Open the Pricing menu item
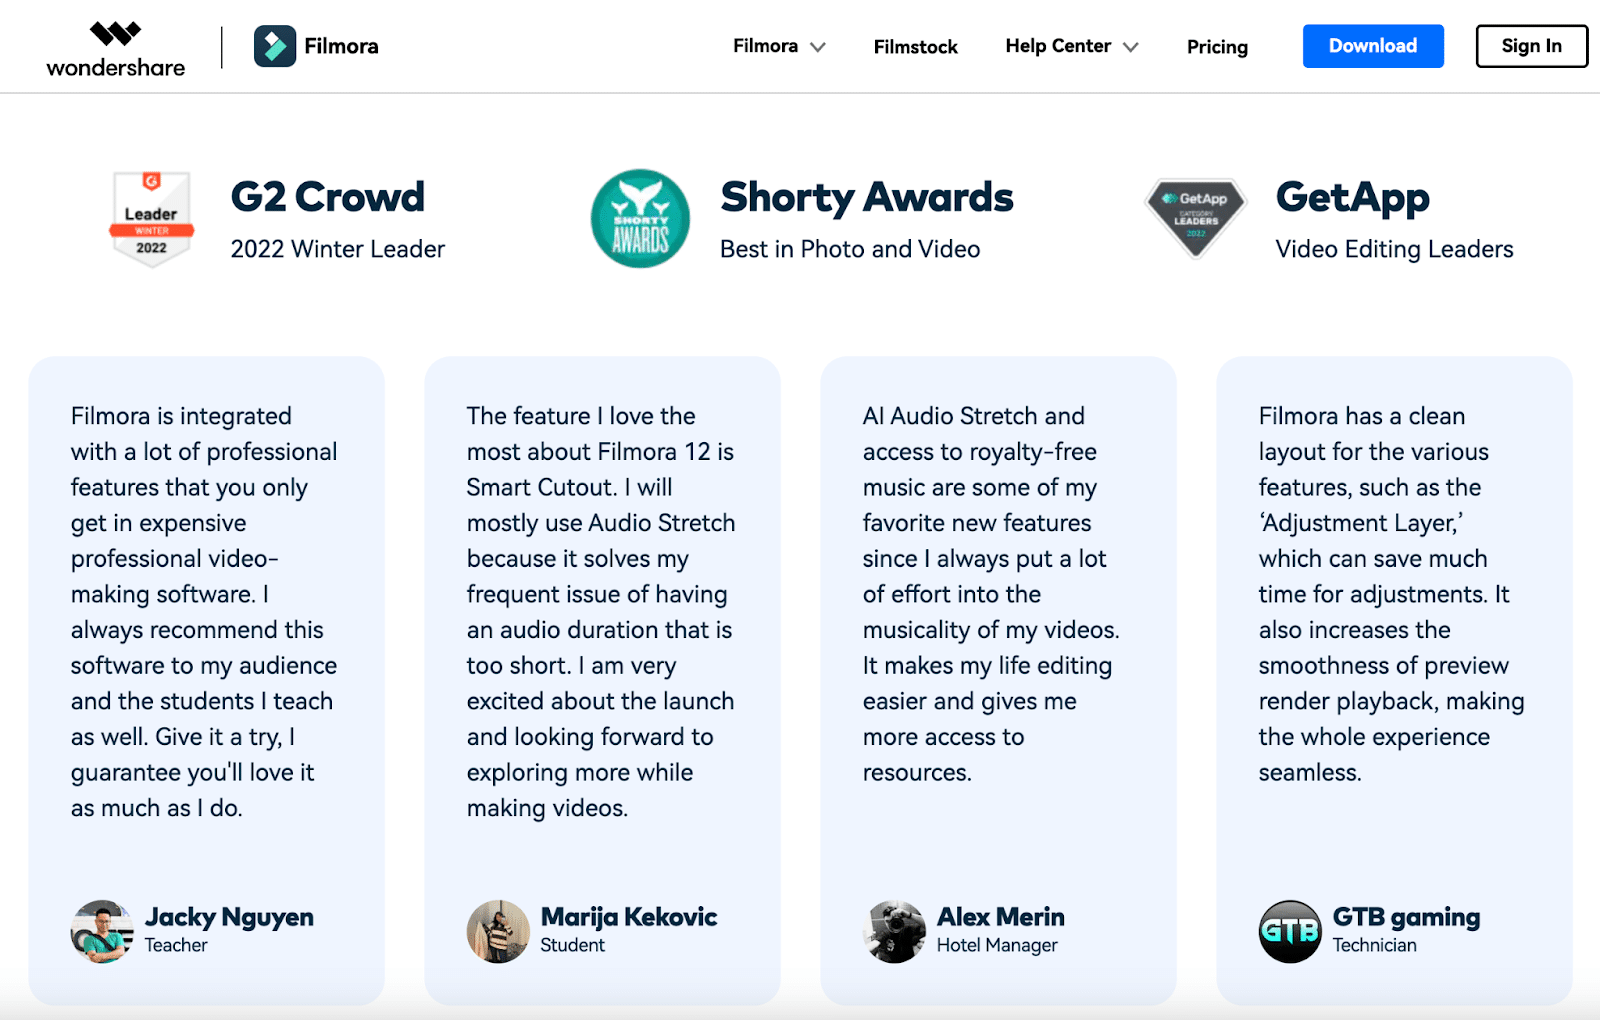Viewport: 1600px width, 1020px height. (x=1217, y=47)
